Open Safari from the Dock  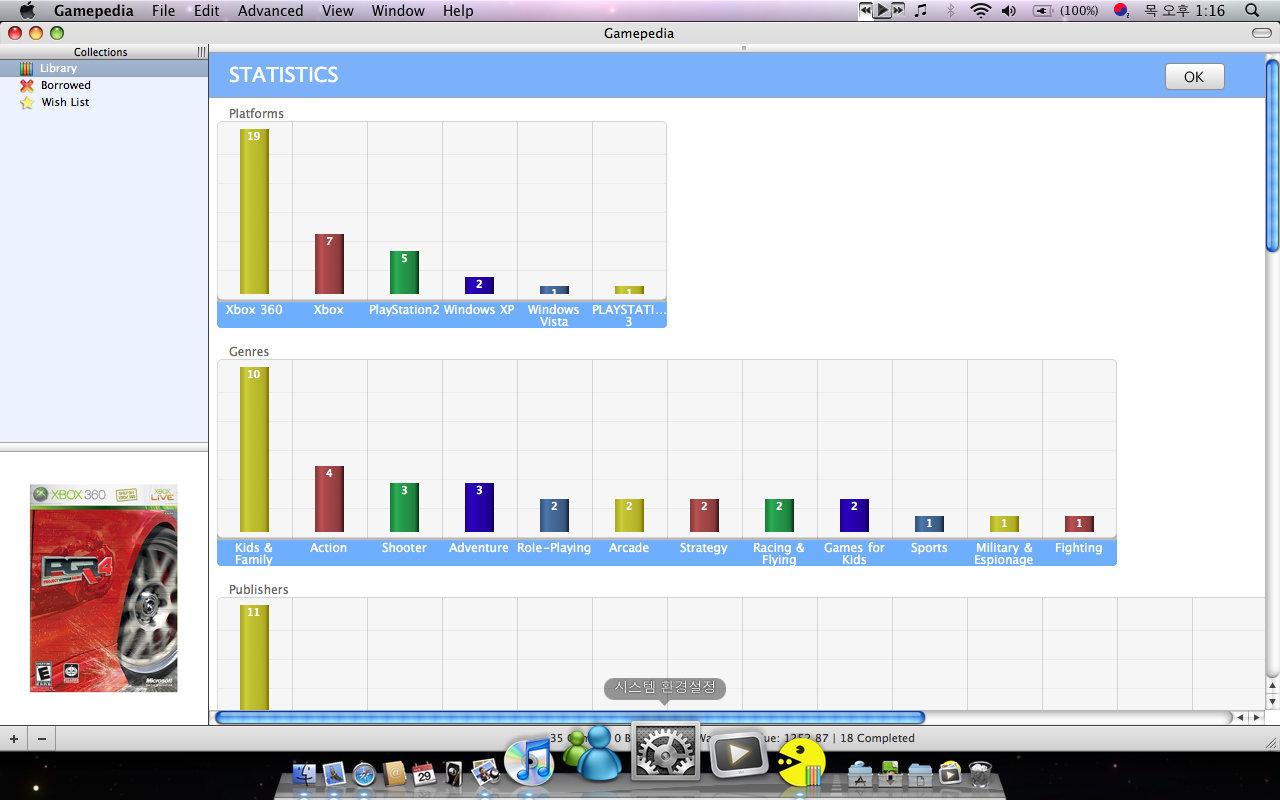[364, 773]
